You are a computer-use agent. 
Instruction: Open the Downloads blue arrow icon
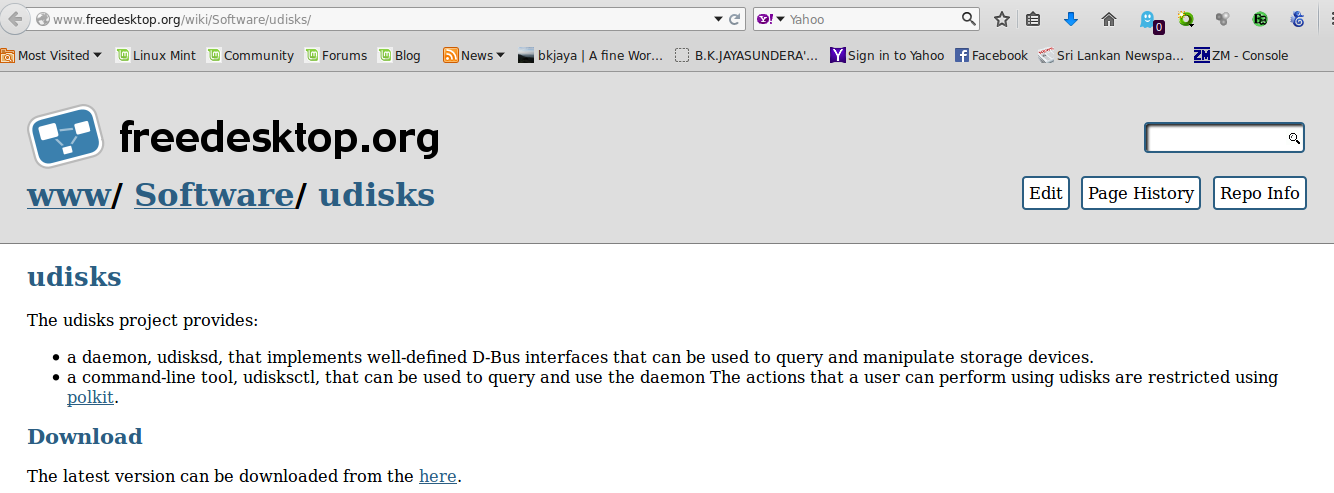click(1070, 19)
